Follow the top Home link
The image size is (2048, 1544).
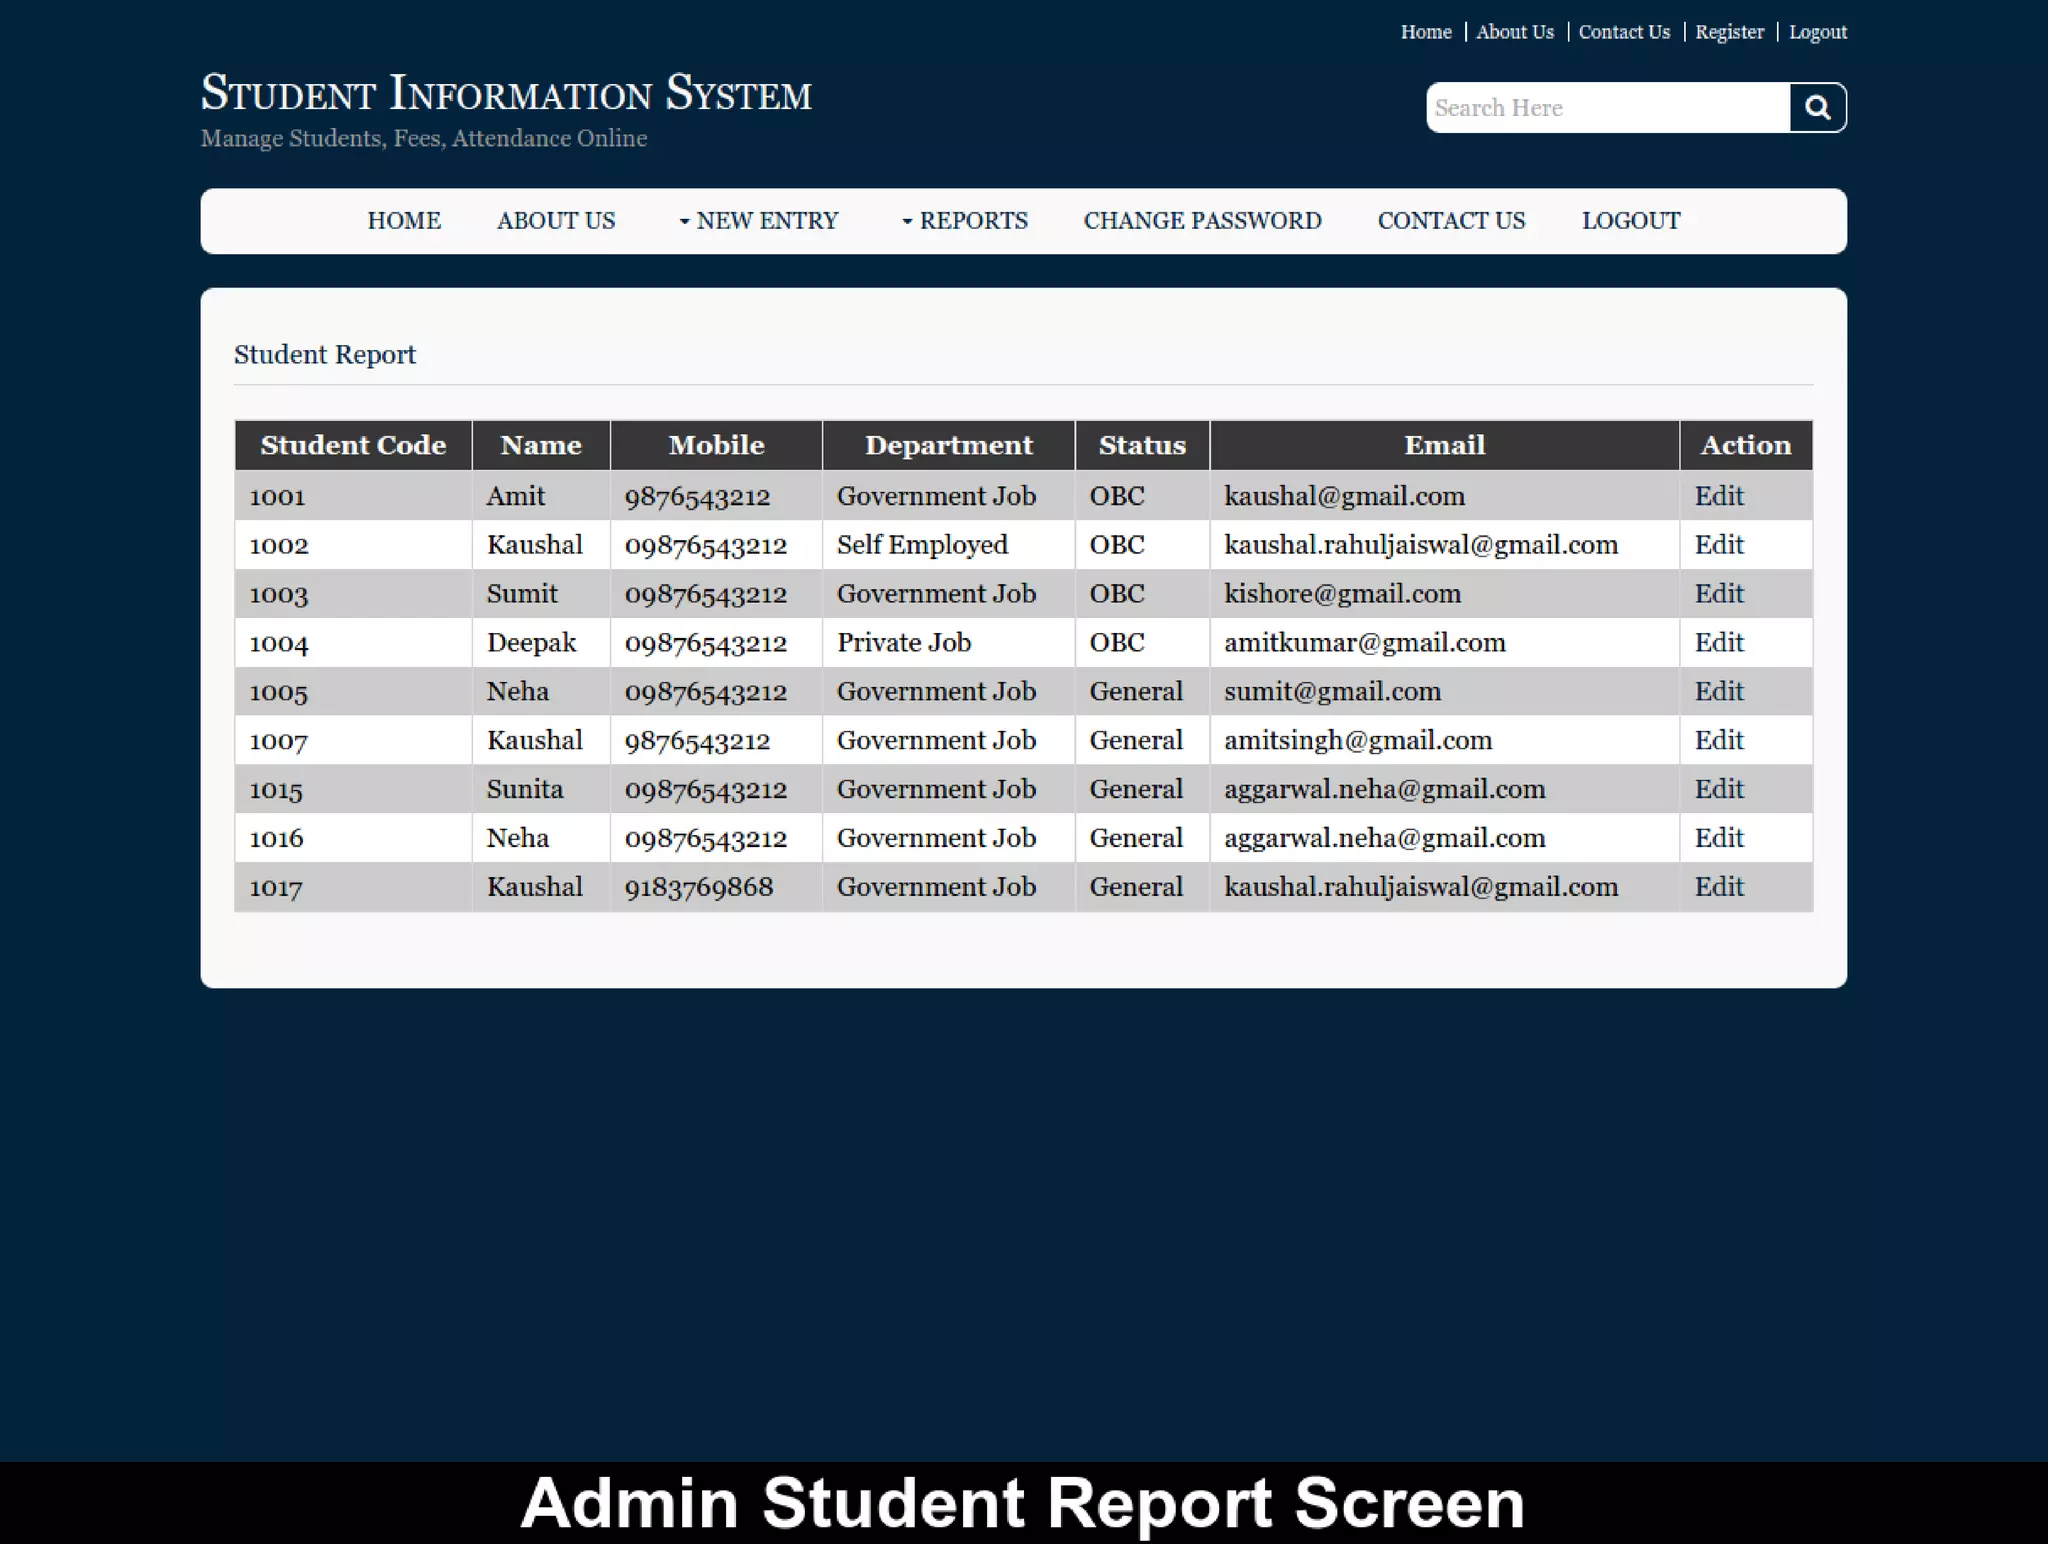(x=1426, y=32)
